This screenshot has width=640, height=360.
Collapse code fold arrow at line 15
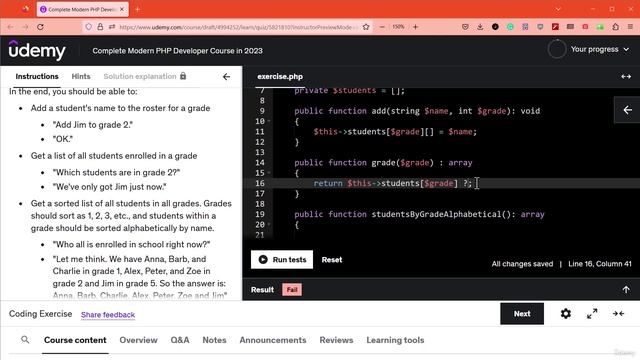click(x=269, y=173)
